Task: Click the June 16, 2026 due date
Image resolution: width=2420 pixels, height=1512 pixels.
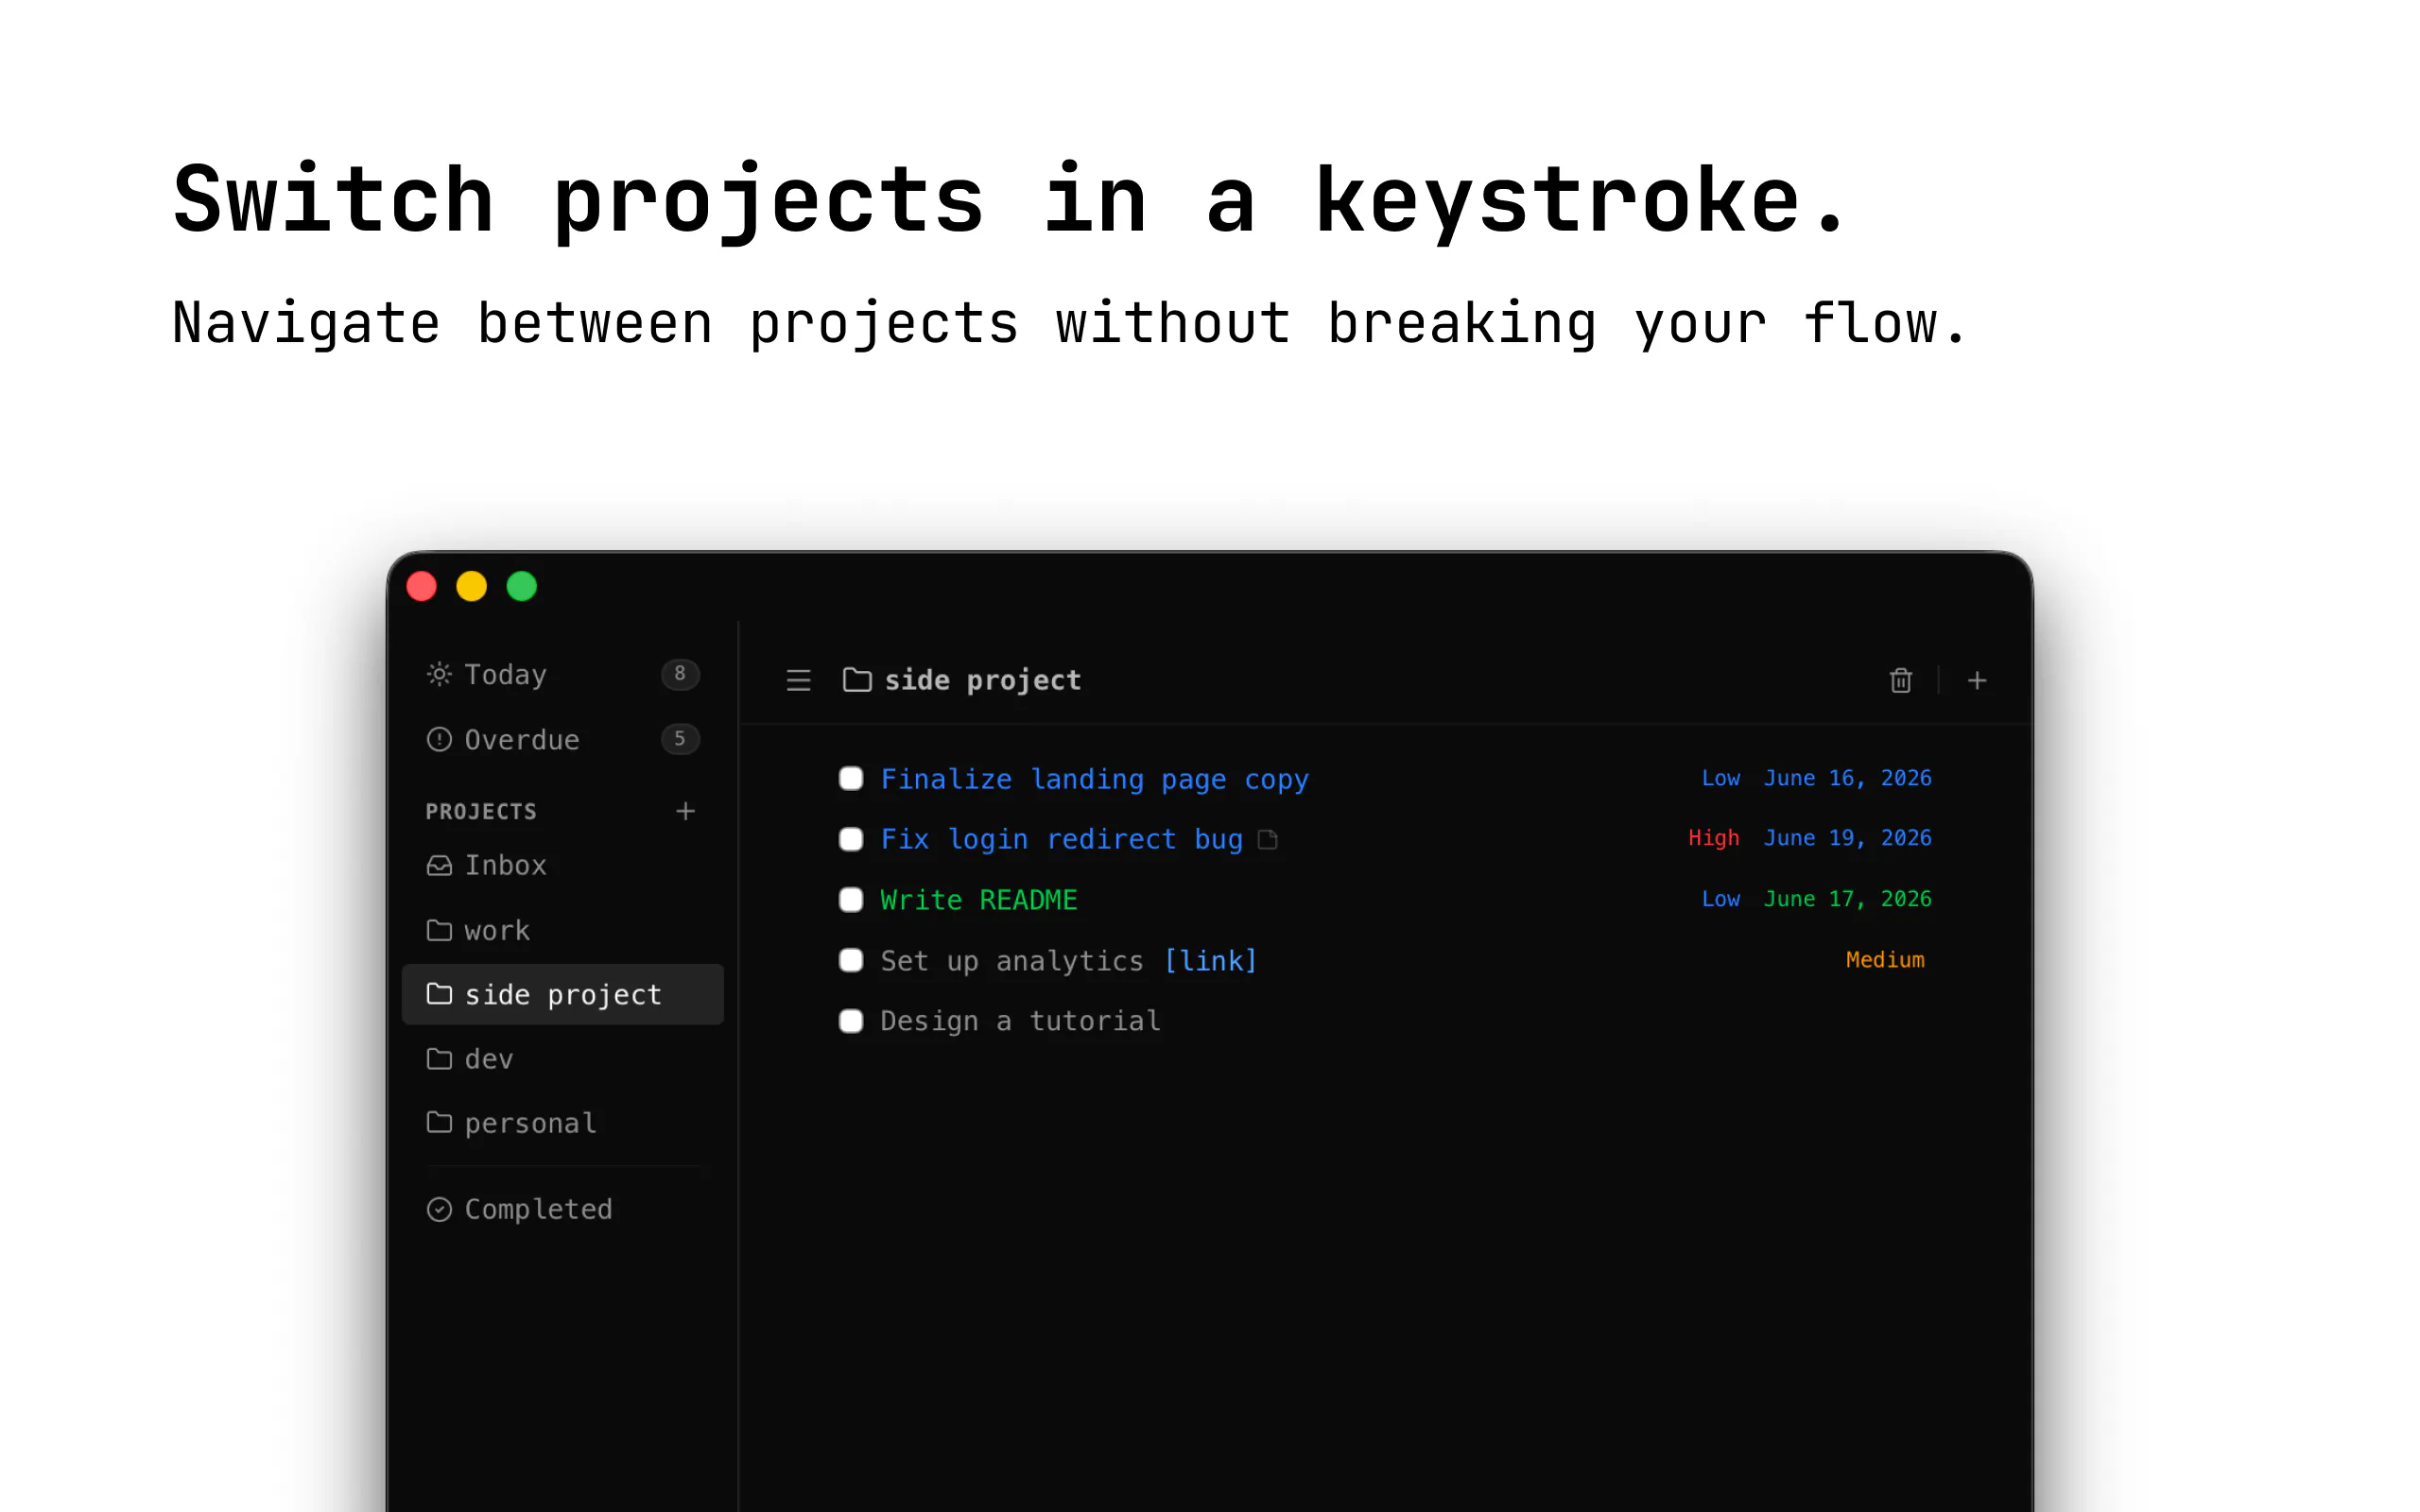Action: point(1847,778)
